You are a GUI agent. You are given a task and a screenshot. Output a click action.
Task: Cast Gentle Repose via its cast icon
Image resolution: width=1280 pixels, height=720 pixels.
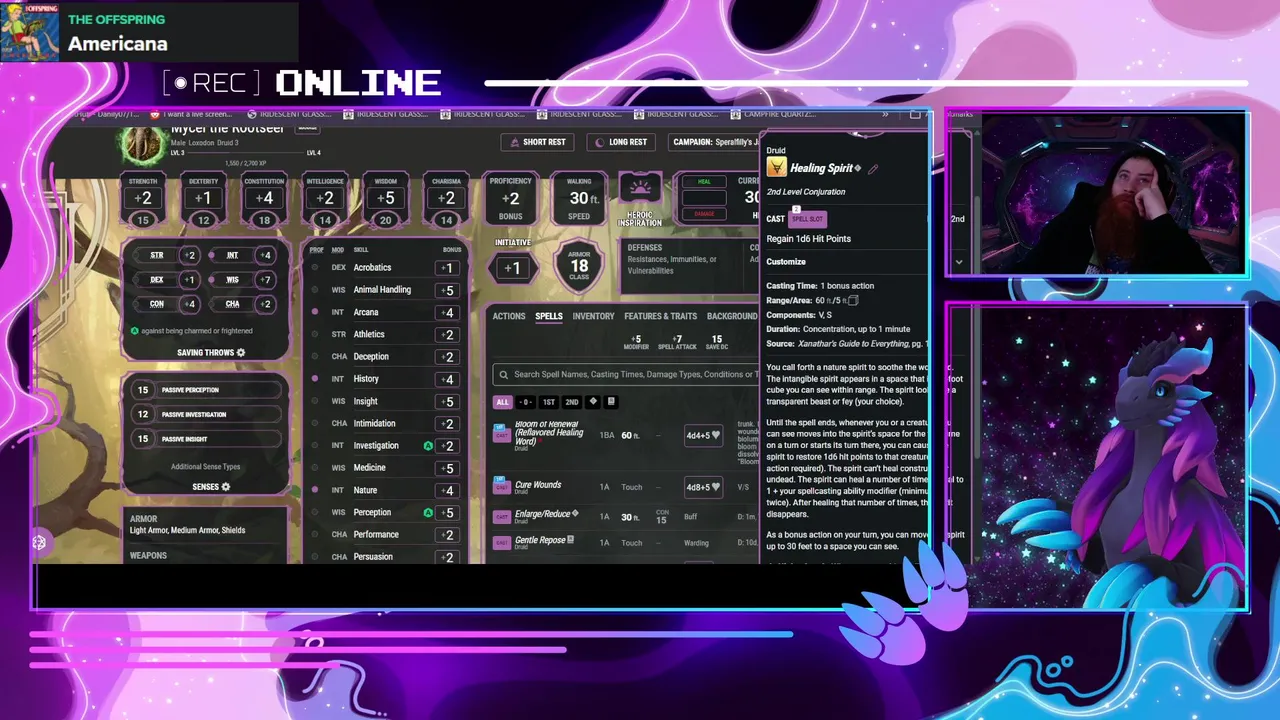point(502,543)
